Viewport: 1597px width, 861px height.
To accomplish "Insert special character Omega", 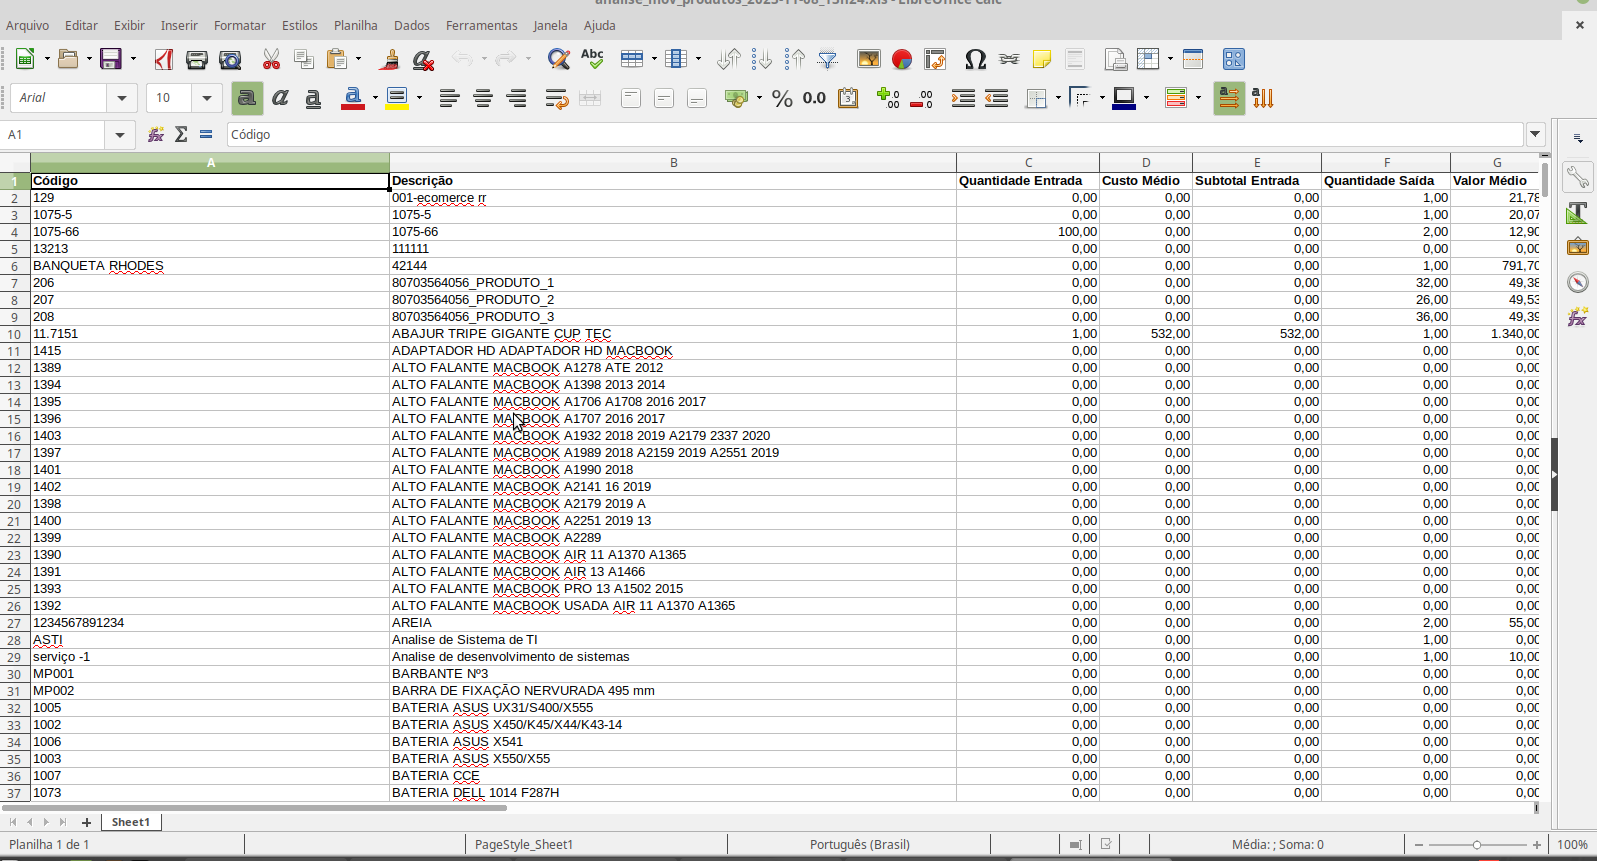I will (976, 59).
